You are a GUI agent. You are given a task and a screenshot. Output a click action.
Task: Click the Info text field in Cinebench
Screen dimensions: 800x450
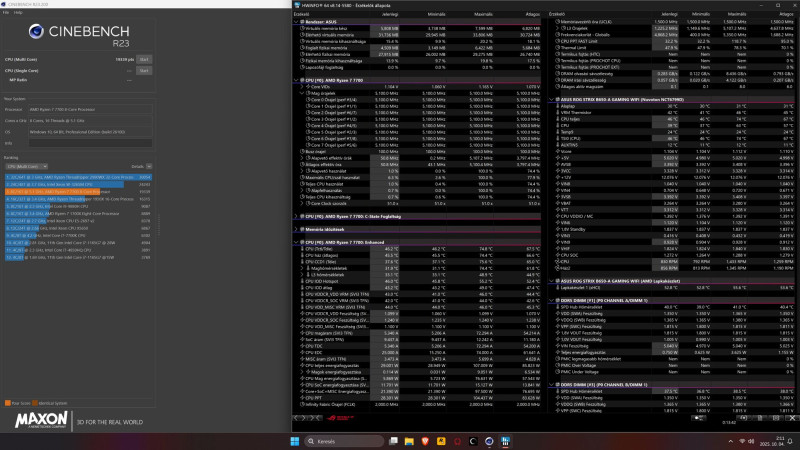pos(90,143)
